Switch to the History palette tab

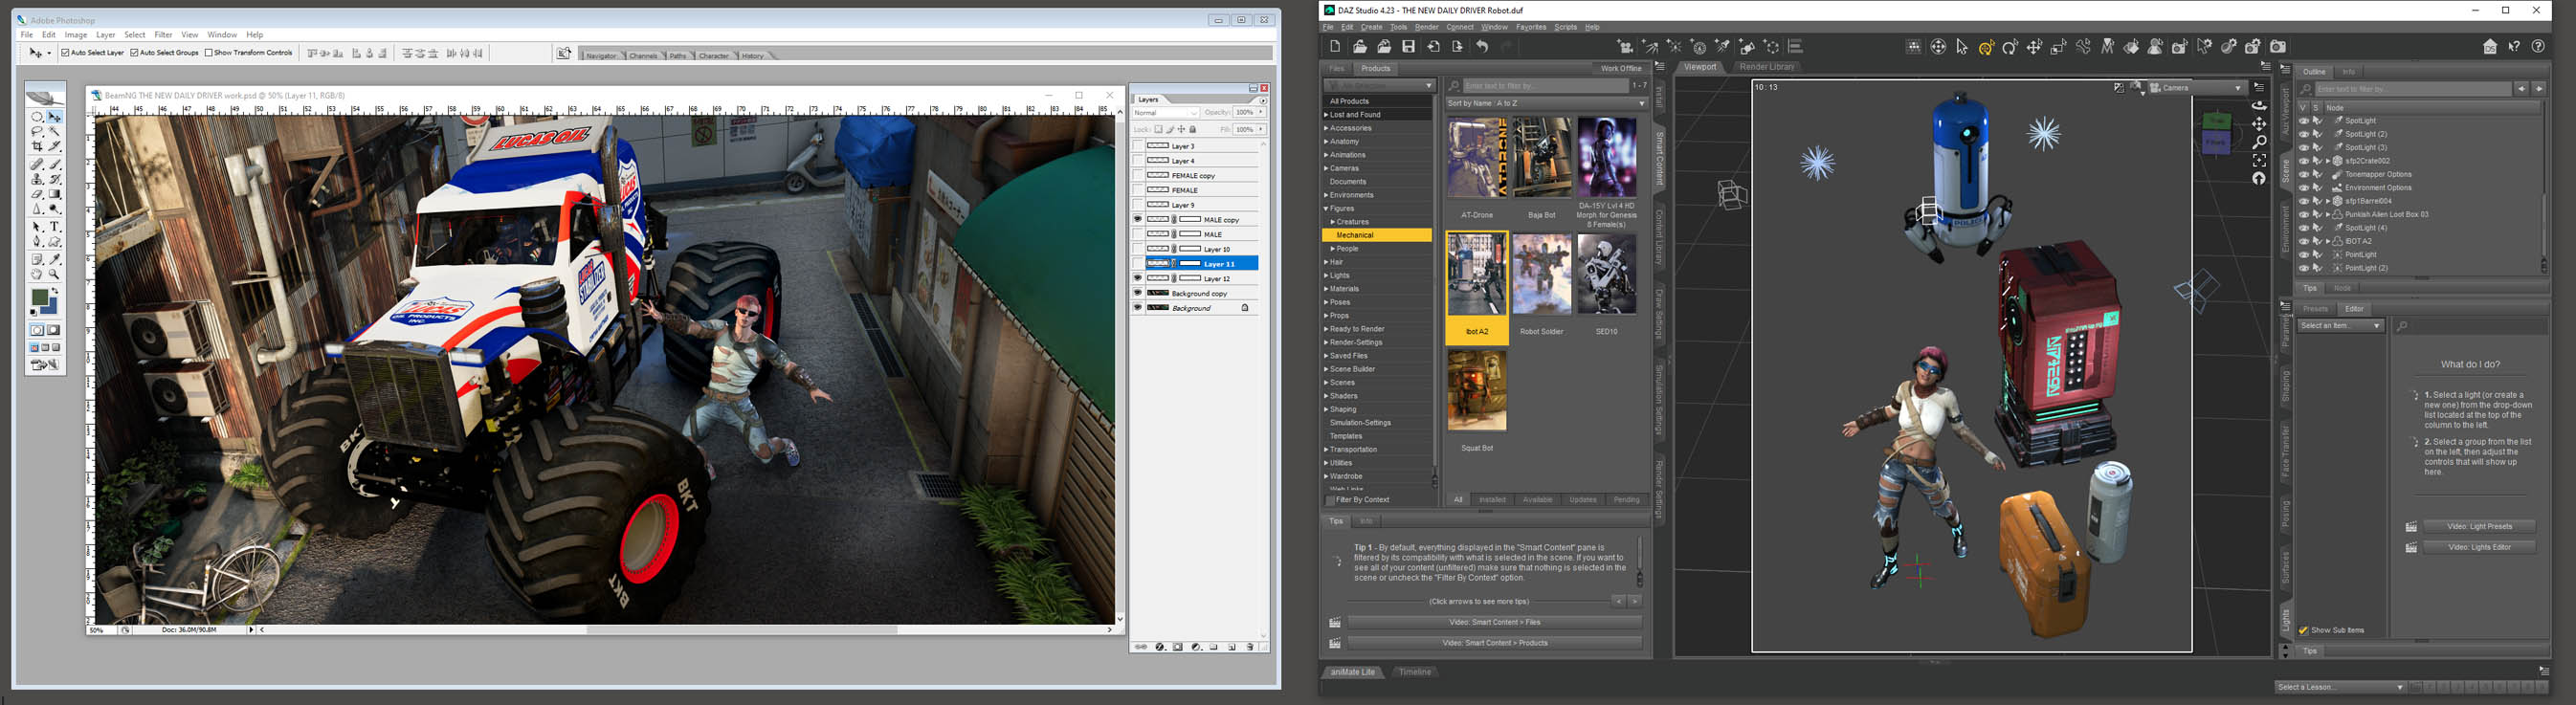(753, 56)
